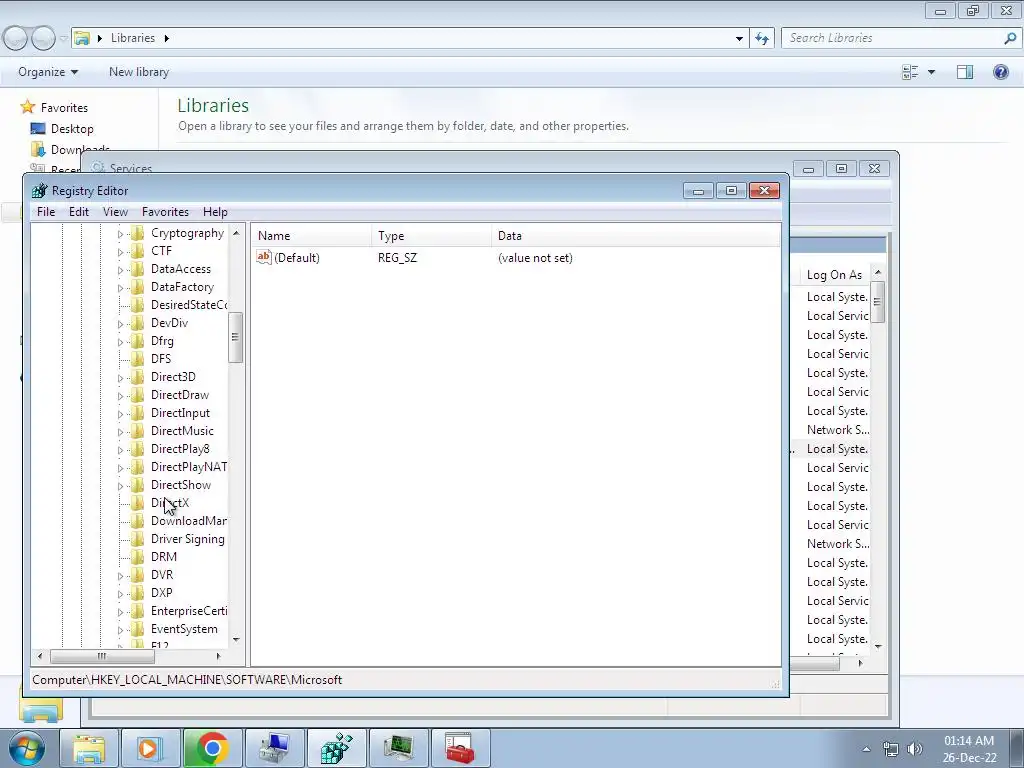Click the (value not set) data cell
The height and width of the screenshot is (768, 1024).
(535, 258)
